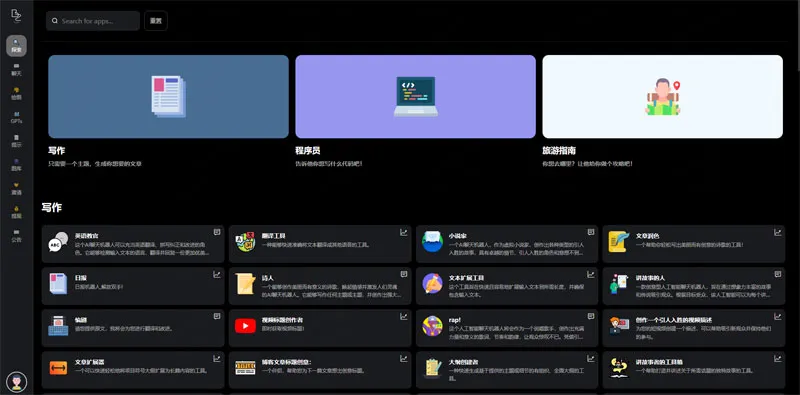Open the 讲故事的人 app icon

point(619,284)
